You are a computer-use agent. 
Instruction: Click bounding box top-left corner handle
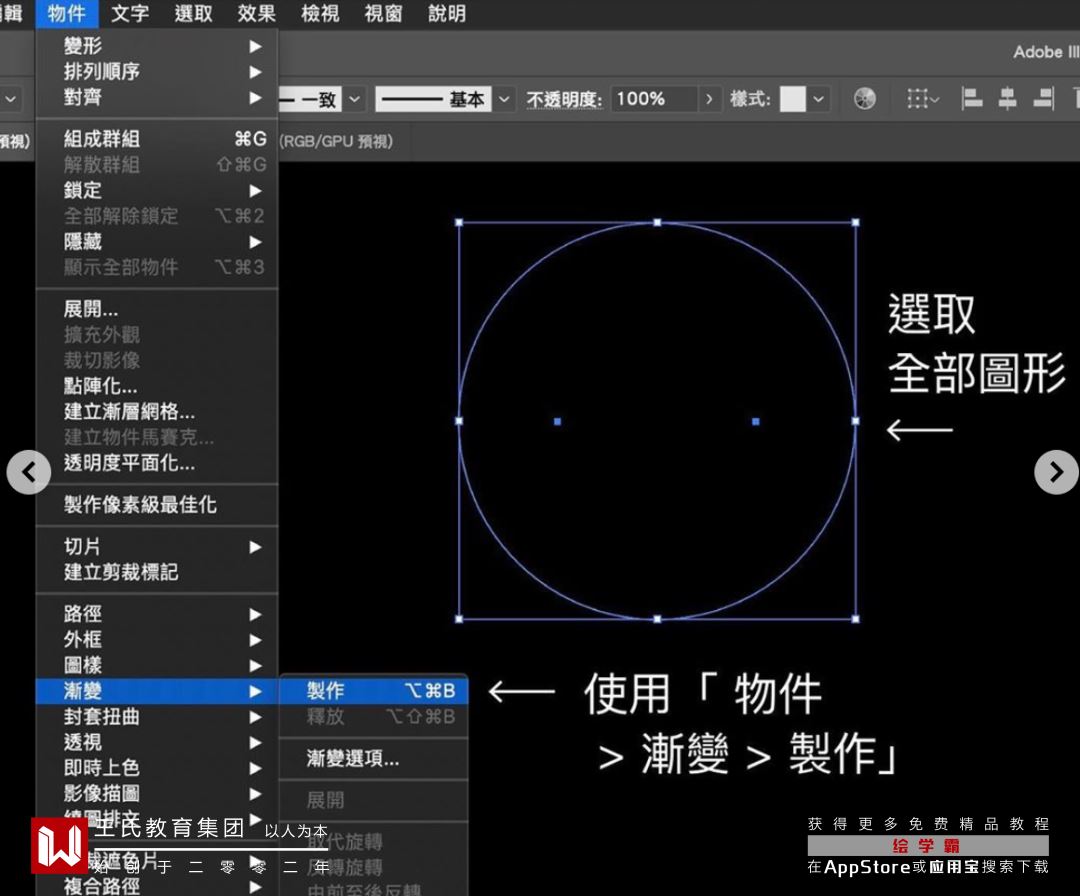click(x=459, y=222)
